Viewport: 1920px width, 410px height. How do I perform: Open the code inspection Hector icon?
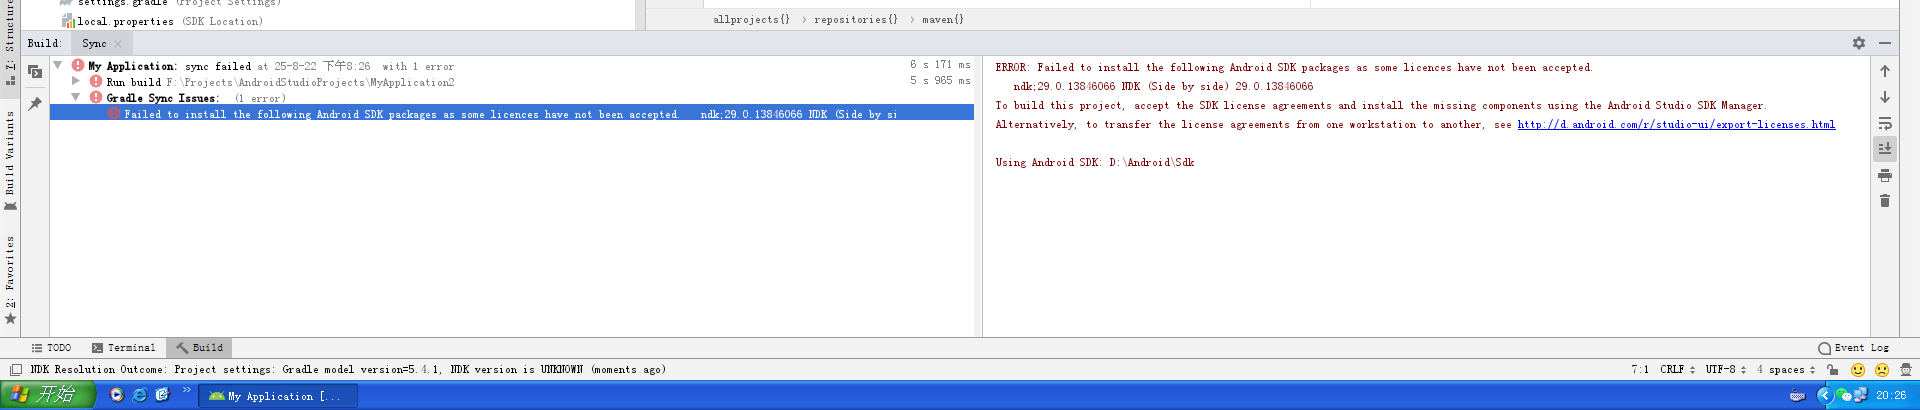[x=1906, y=370]
